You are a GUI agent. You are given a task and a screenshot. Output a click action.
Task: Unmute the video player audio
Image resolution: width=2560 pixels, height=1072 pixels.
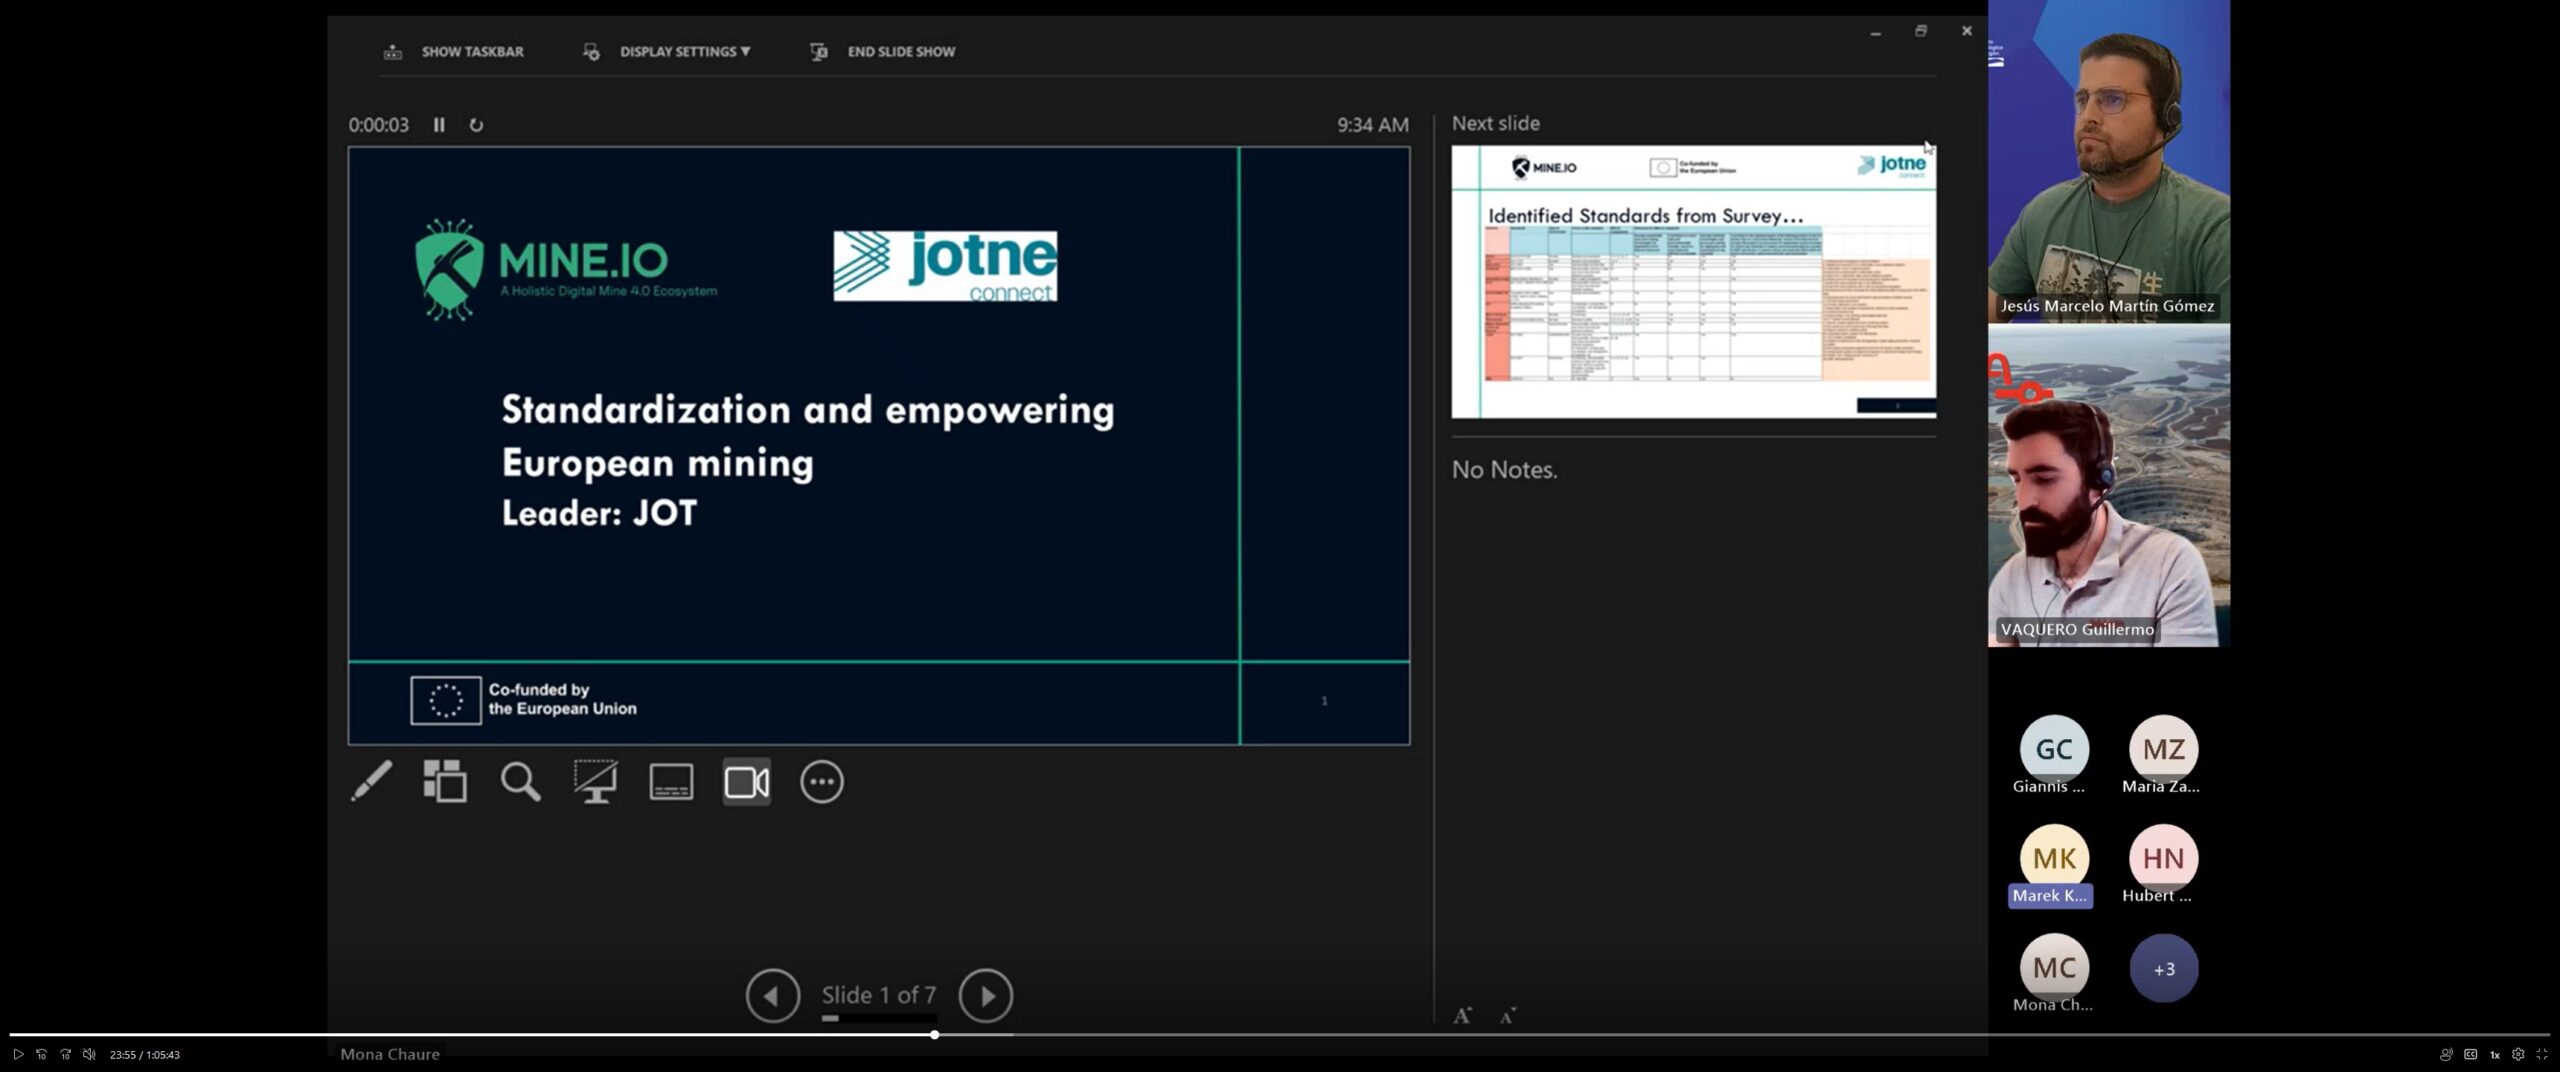click(x=89, y=1054)
